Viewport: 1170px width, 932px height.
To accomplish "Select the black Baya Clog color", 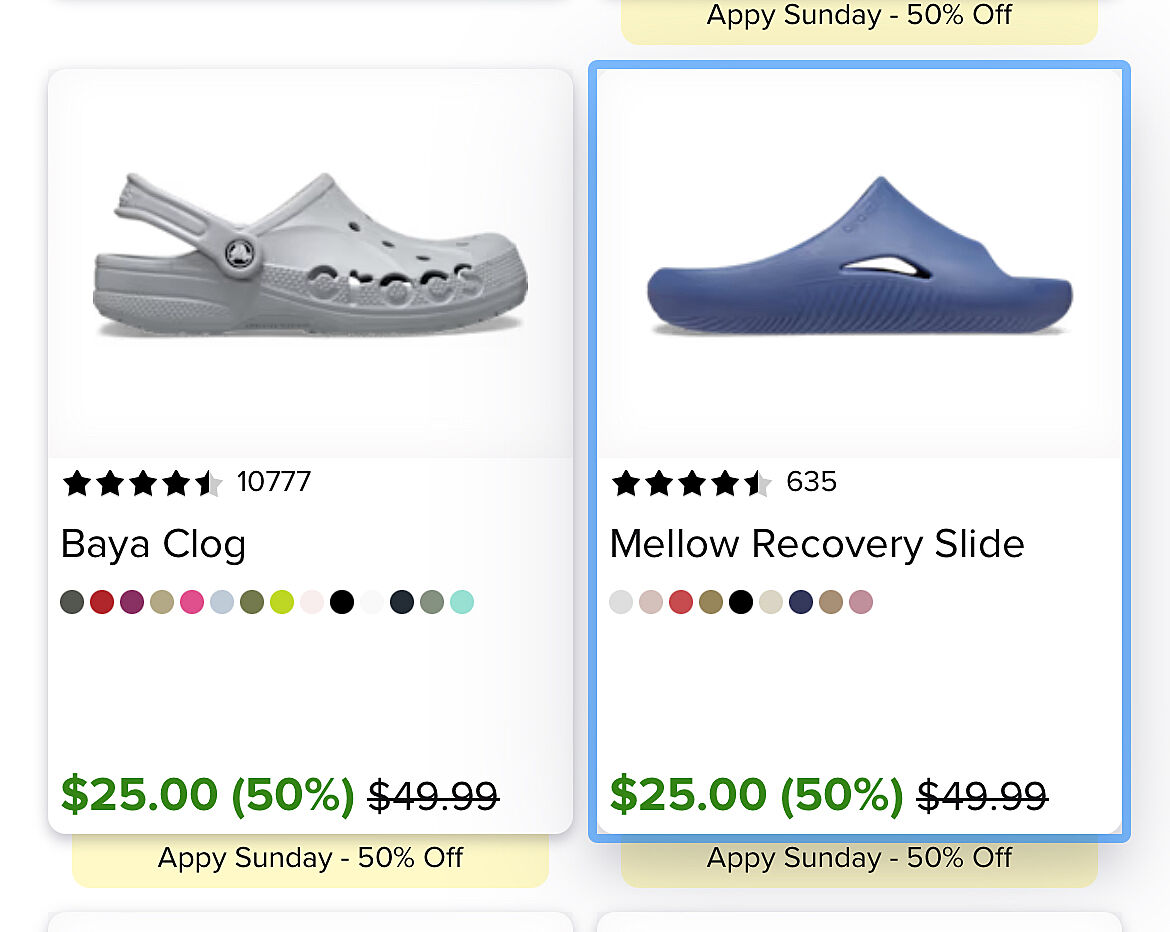I will pyautogui.click(x=342, y=602).
